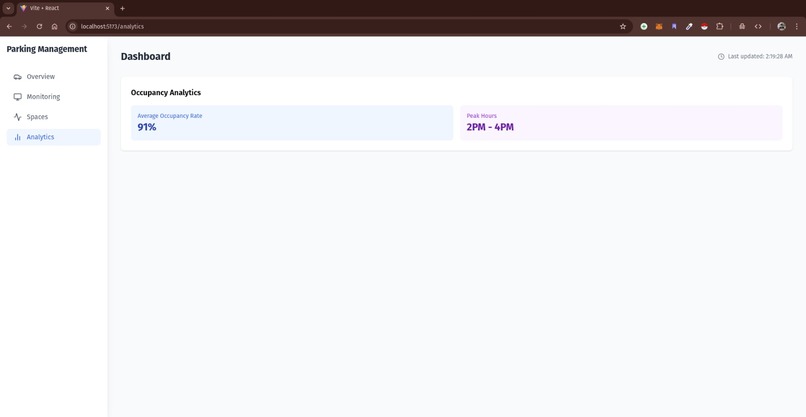
Task: Open the browser profile avatar
Action: pos(781,26)
